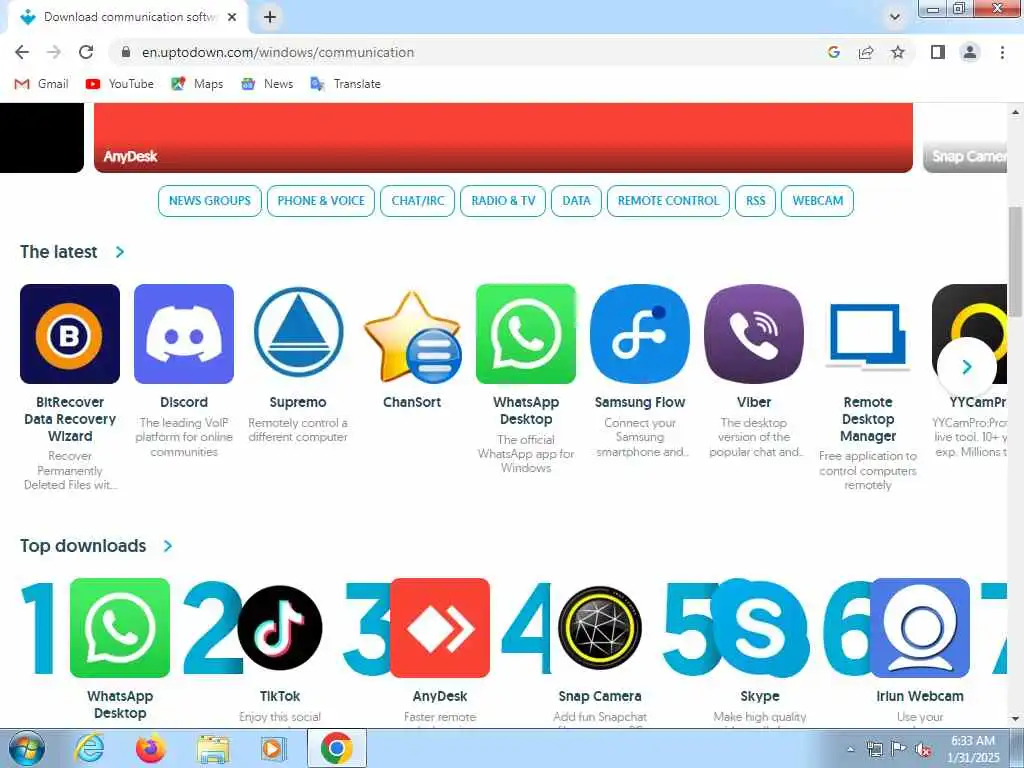Open the taskbar clock showing 6:33 AM
Viewport: 1024px width, 768px height.
click(x=973, y=749)
